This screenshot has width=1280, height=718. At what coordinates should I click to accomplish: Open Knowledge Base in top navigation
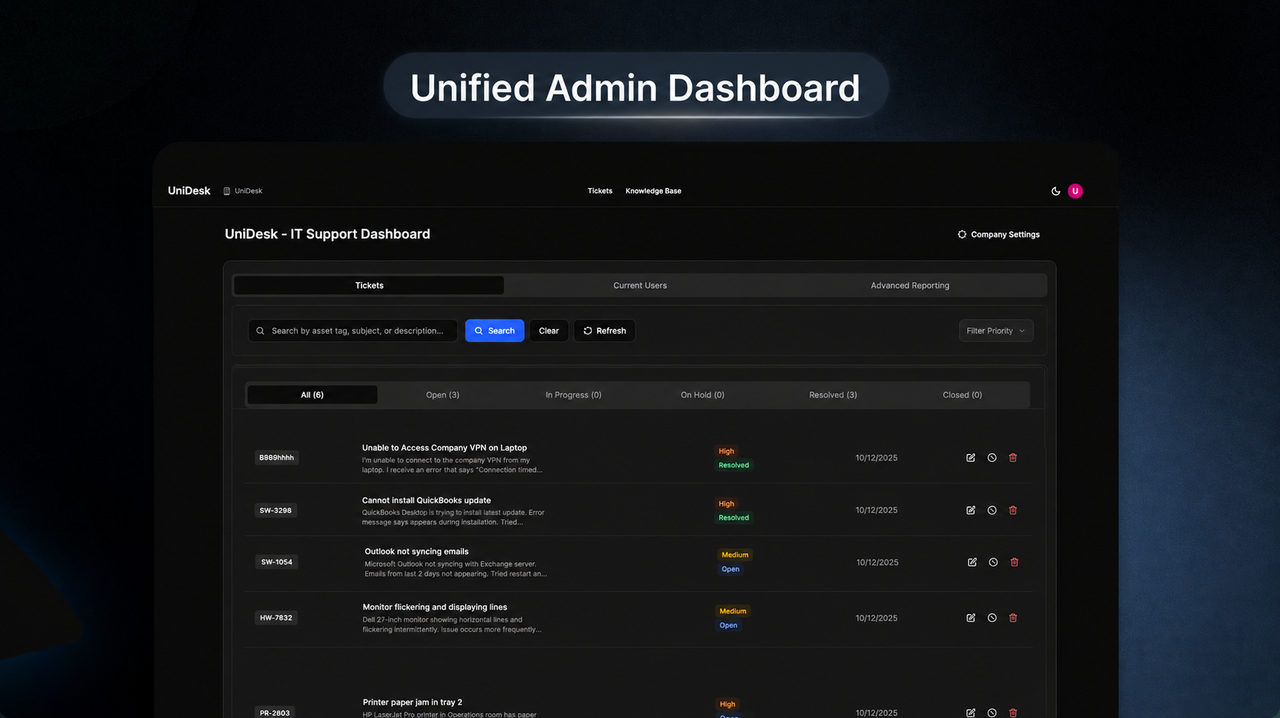click(x=653, y=191)
